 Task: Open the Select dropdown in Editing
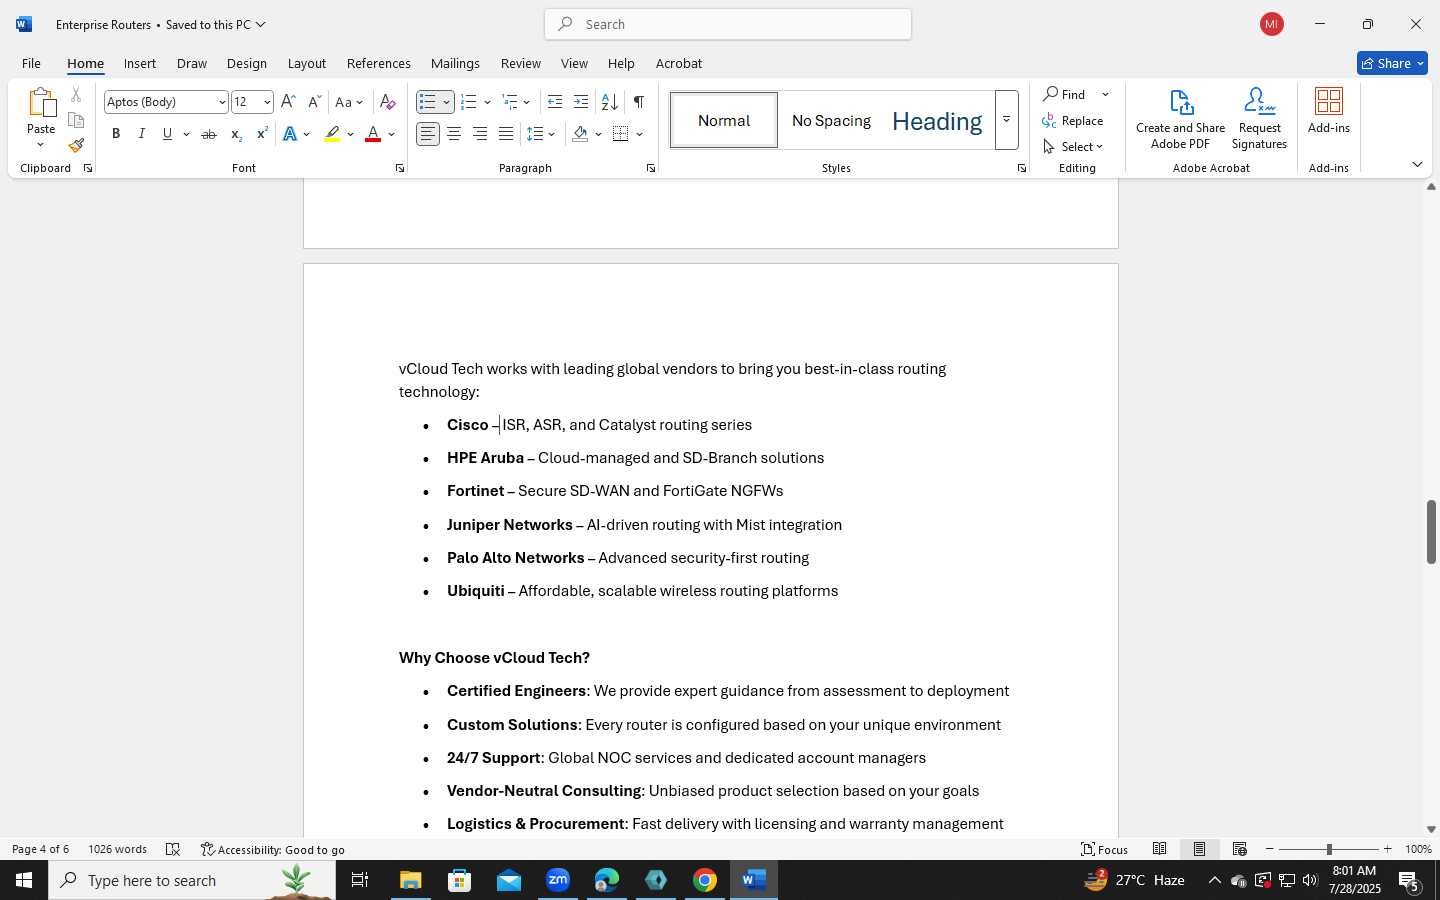pyautogui.click(x=1073, y=146)
